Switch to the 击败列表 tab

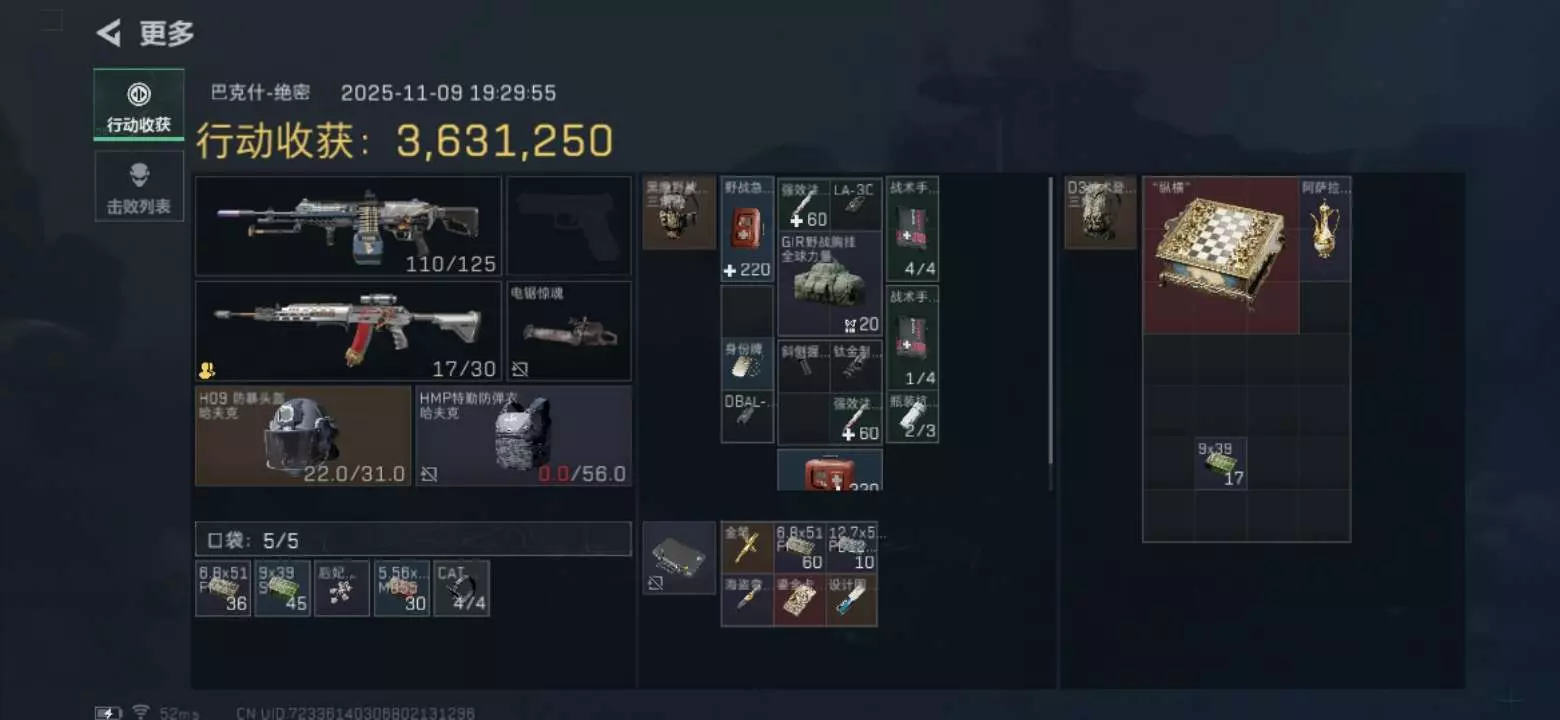coord(139,186)
